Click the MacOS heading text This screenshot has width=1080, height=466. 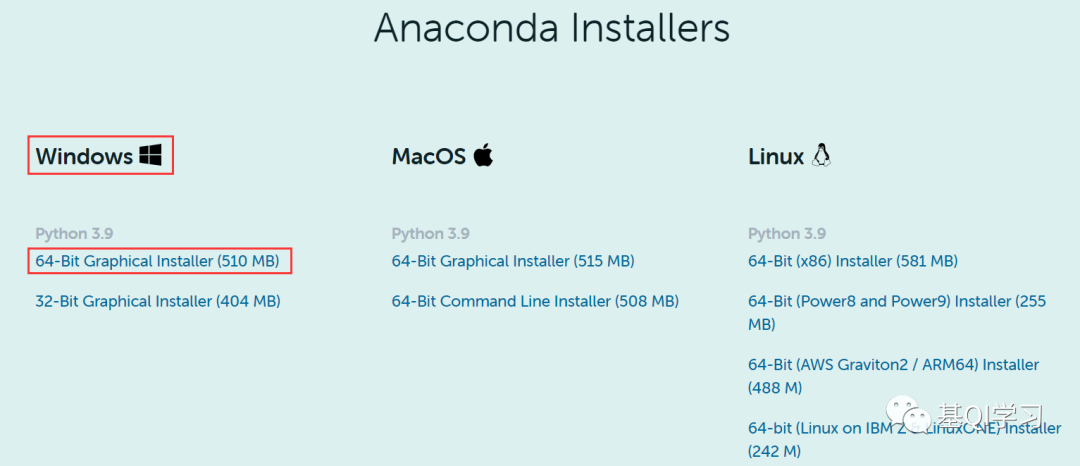(430, 156)
